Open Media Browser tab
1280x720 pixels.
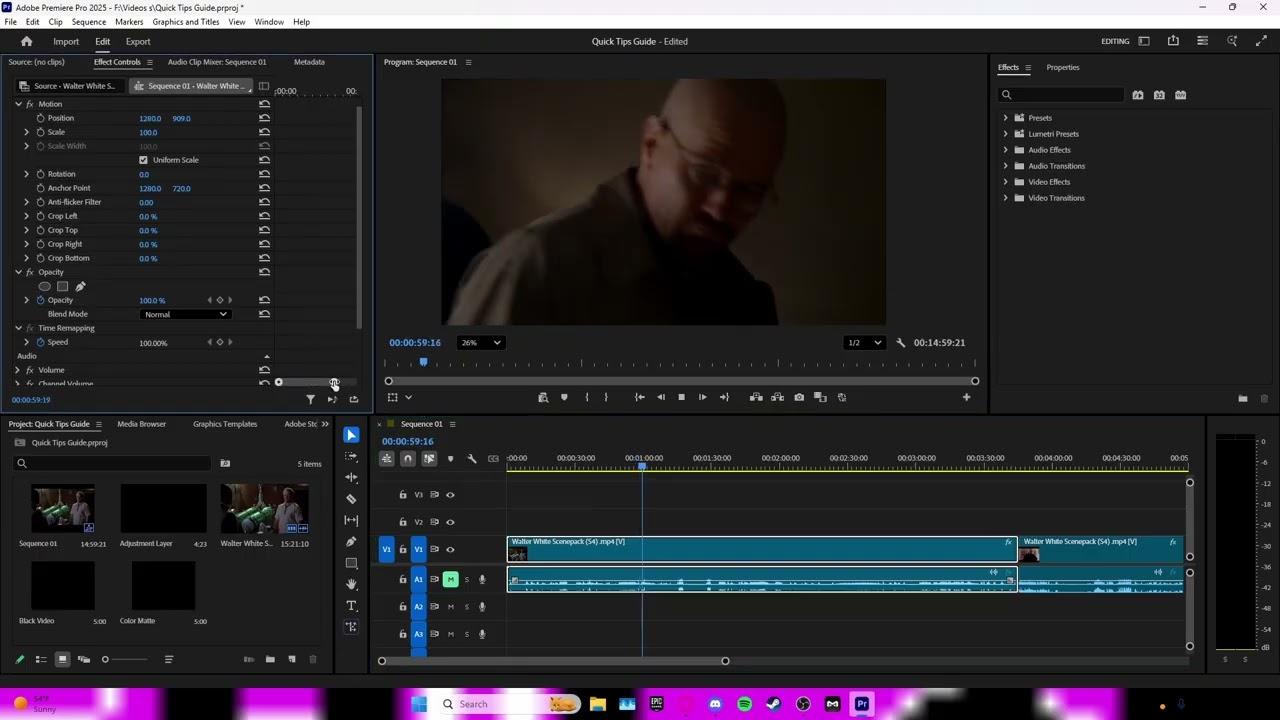pyautogui.click(x=141, y=424)
